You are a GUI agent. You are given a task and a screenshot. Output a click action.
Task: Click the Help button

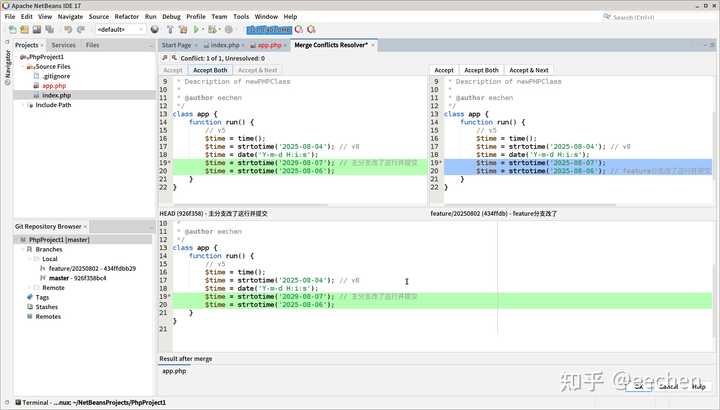698,387
